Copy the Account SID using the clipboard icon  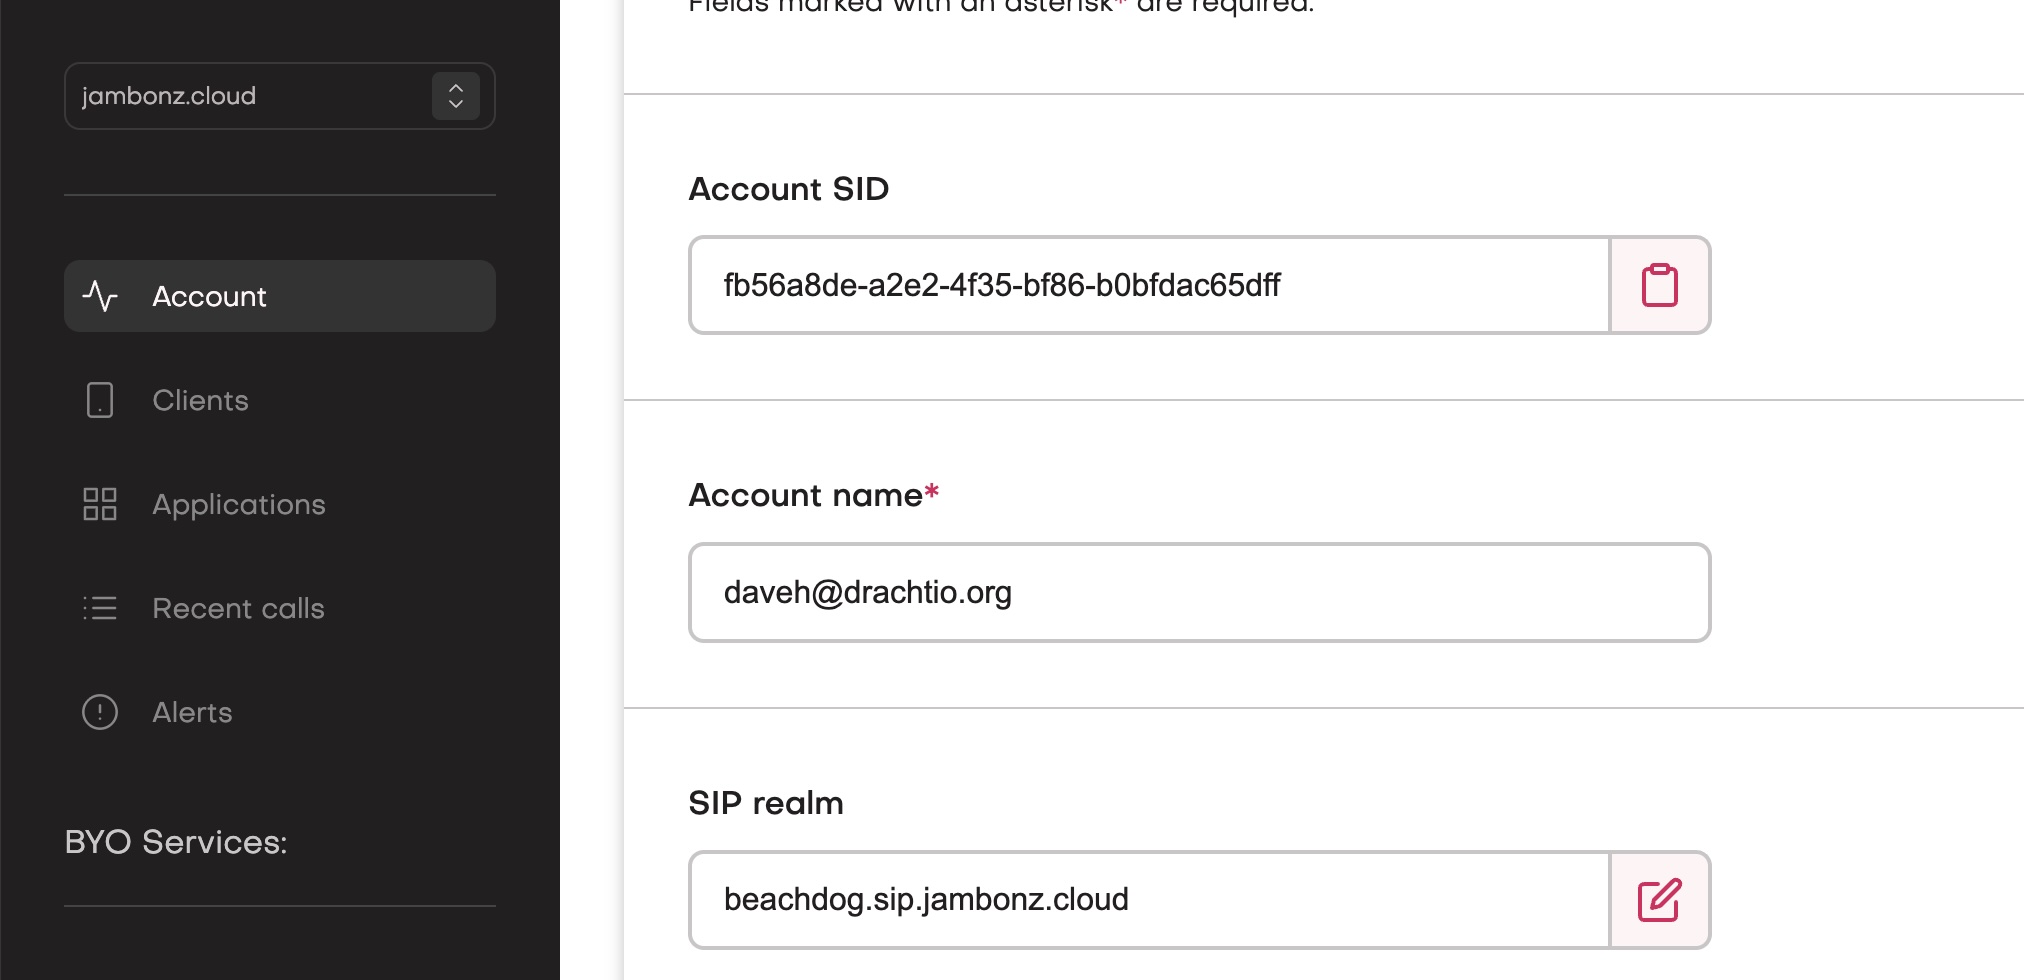click(1660, 285)
